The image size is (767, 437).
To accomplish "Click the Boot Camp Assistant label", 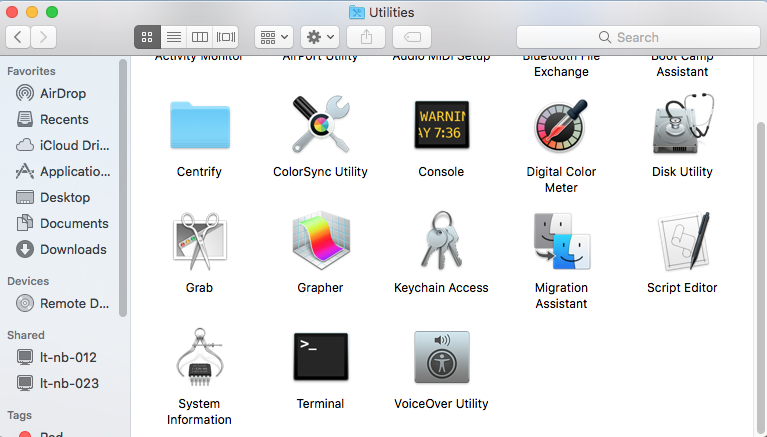I will click(x=682, y=65).
